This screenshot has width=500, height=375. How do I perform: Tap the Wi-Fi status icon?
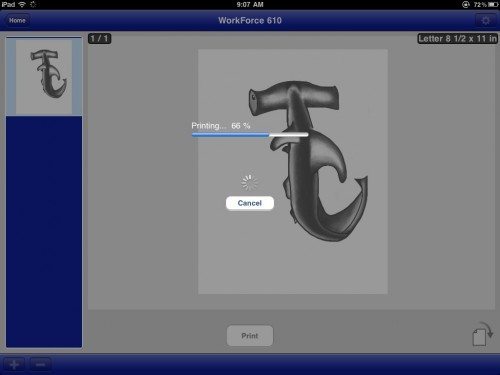[x=22, y=5]
